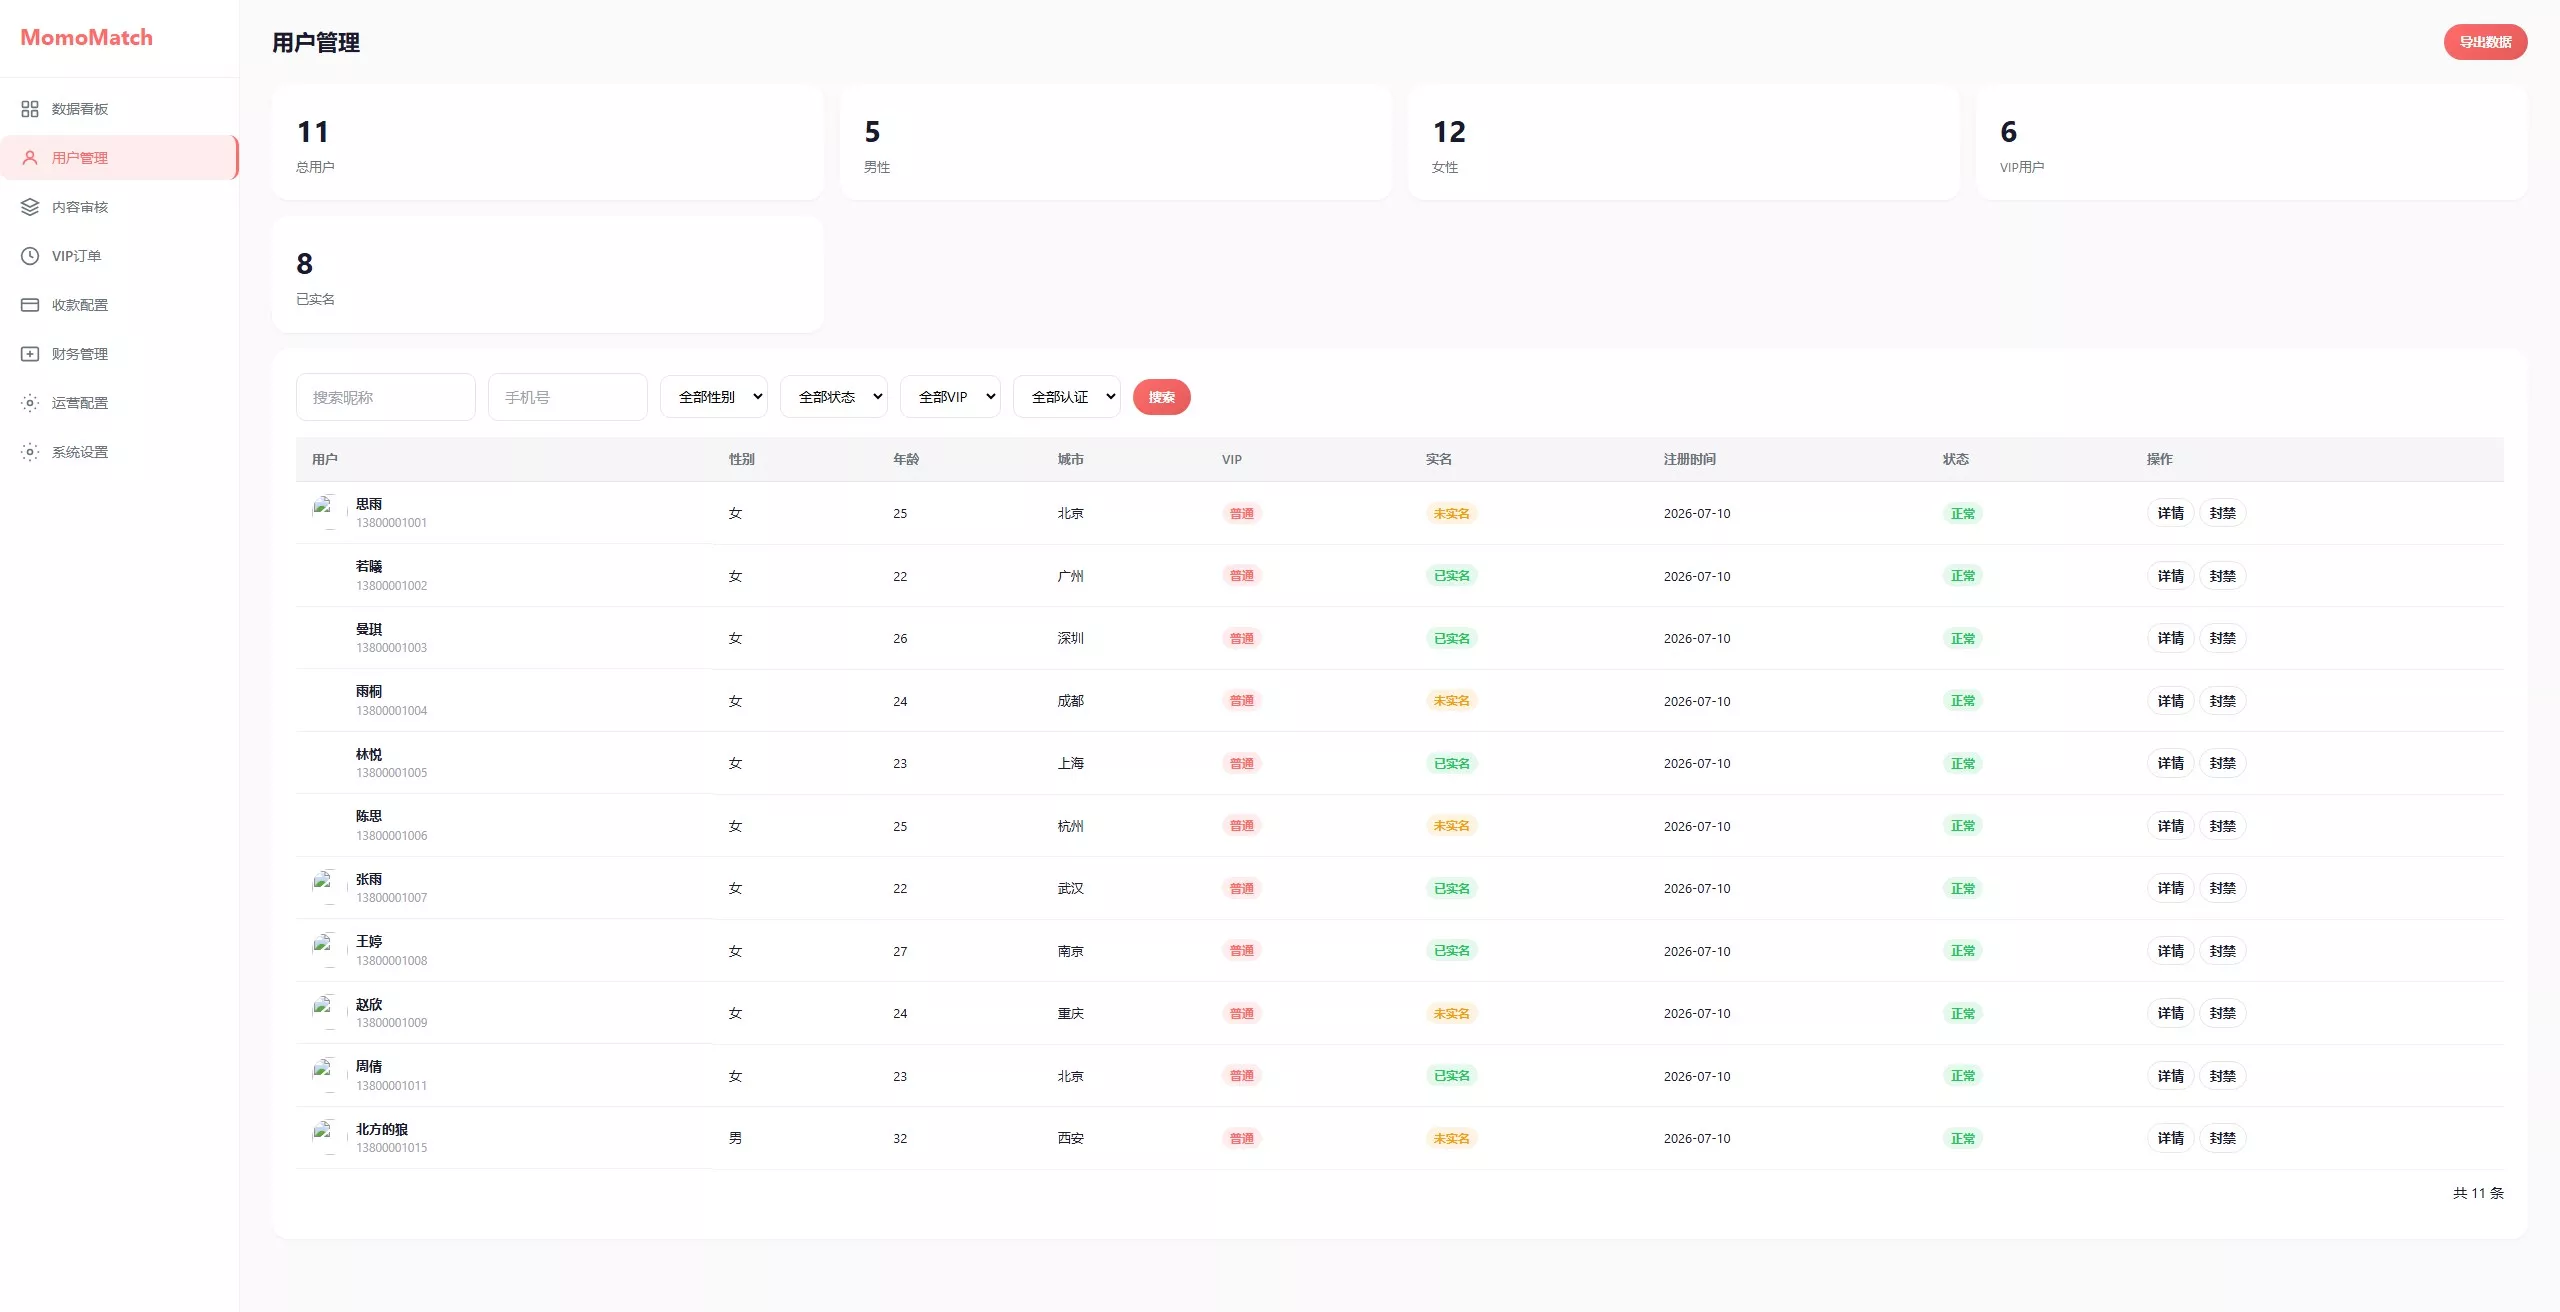Click the 收款配置 card icon
Screen dimensions: 2560x1312
pos(30,305)
